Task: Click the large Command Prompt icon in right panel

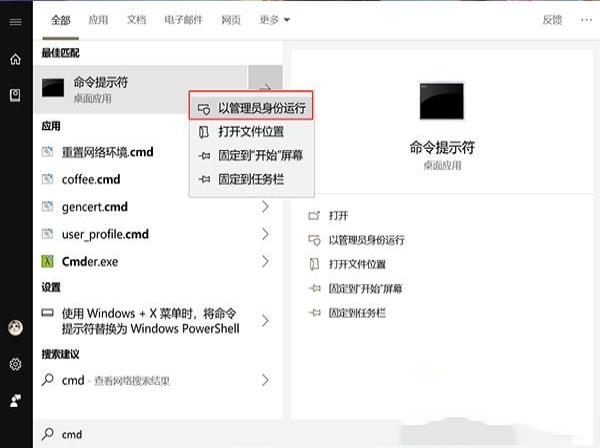Action: pyautogui.click(x=442, y=102)
